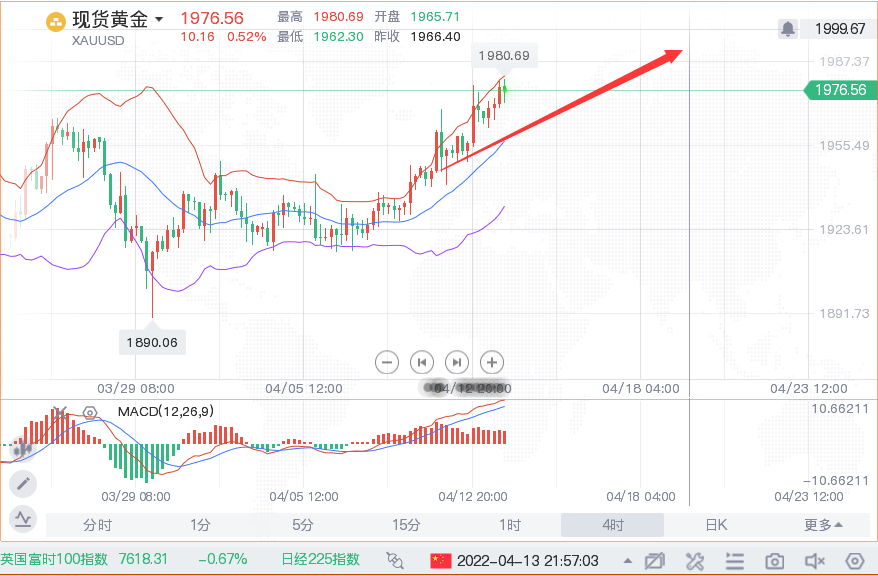Open MACD indicator settings hexagon icon
This screenshot has width=878, height=576.
[x=90, y=413]
